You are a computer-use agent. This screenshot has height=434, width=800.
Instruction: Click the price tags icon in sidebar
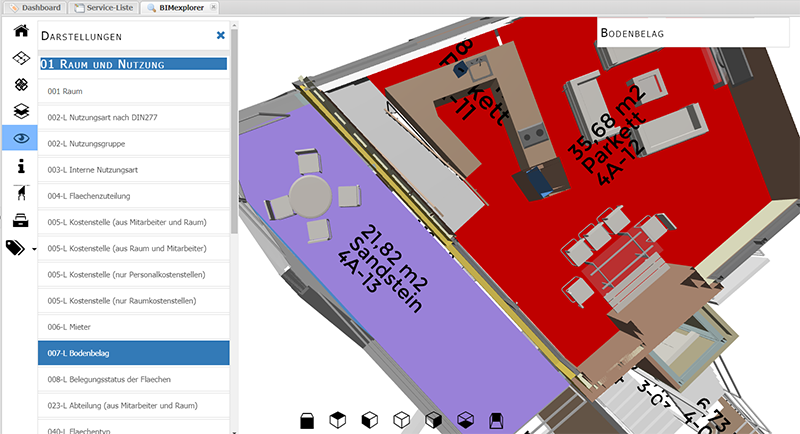tap(15, 247)
